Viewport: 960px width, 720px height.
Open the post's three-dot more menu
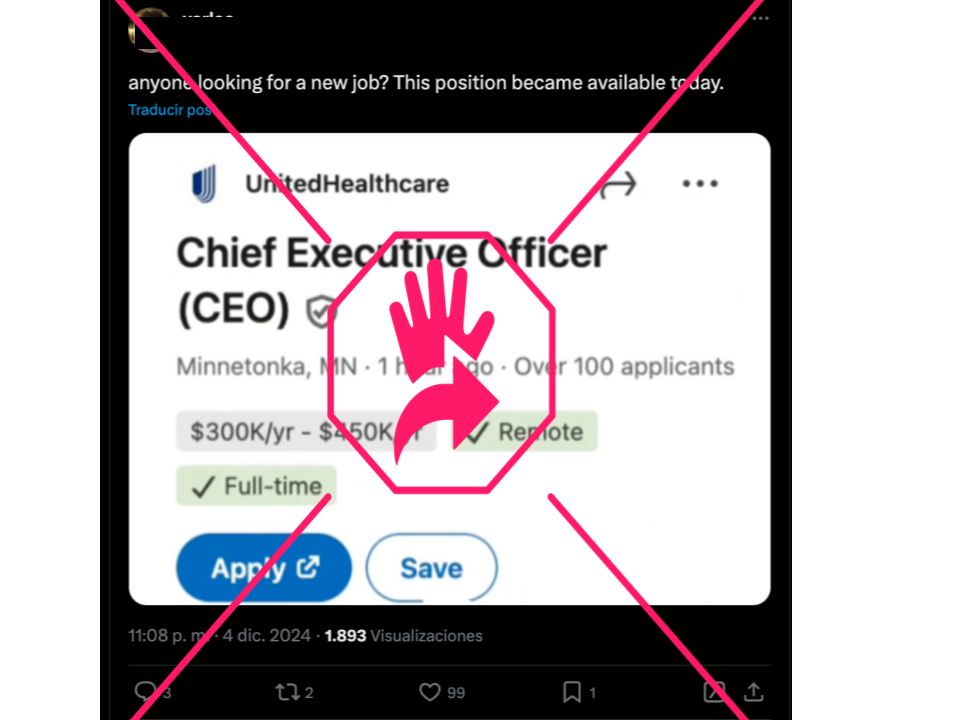(762, 17)
